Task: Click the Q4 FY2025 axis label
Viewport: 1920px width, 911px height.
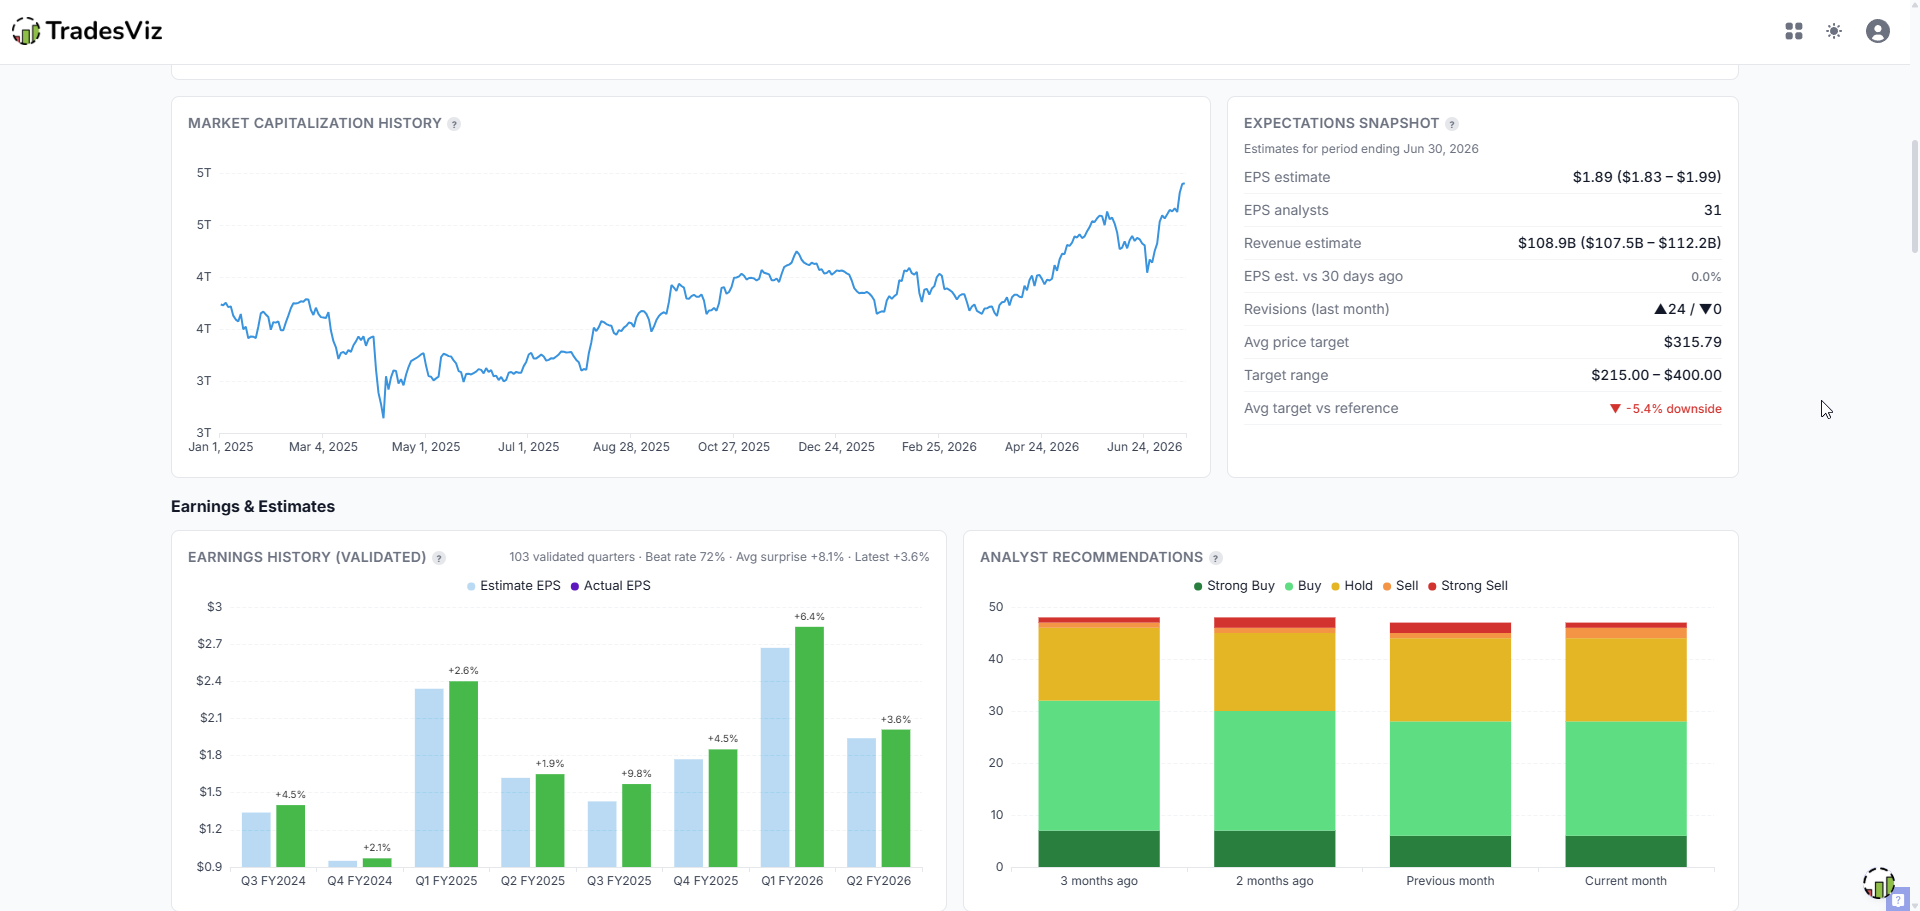Action: (x=706, y=881)
